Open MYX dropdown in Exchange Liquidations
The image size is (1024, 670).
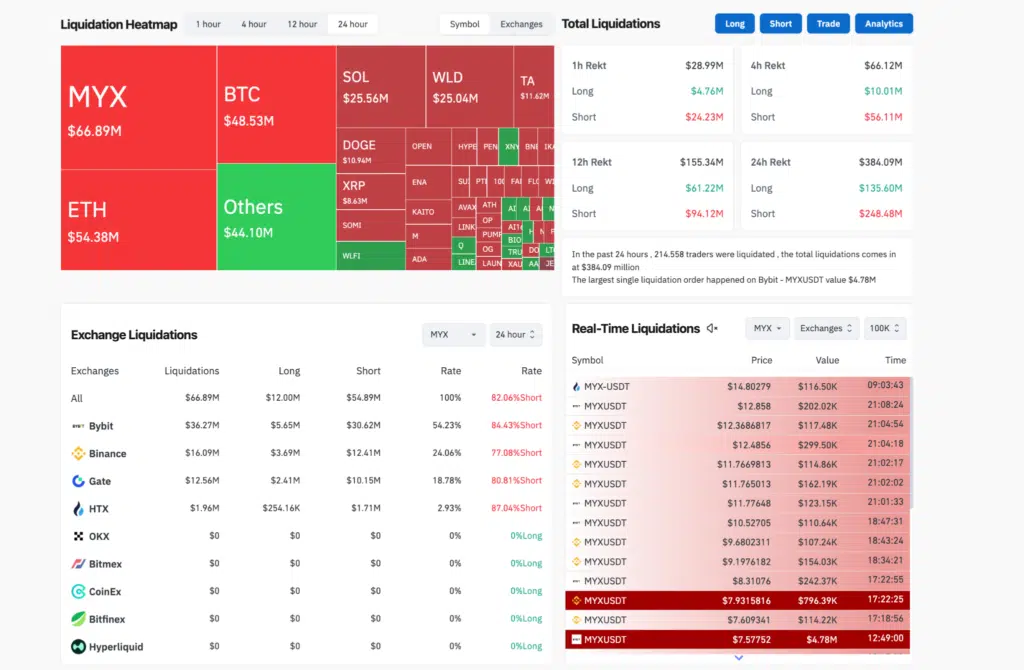point(453,335)
